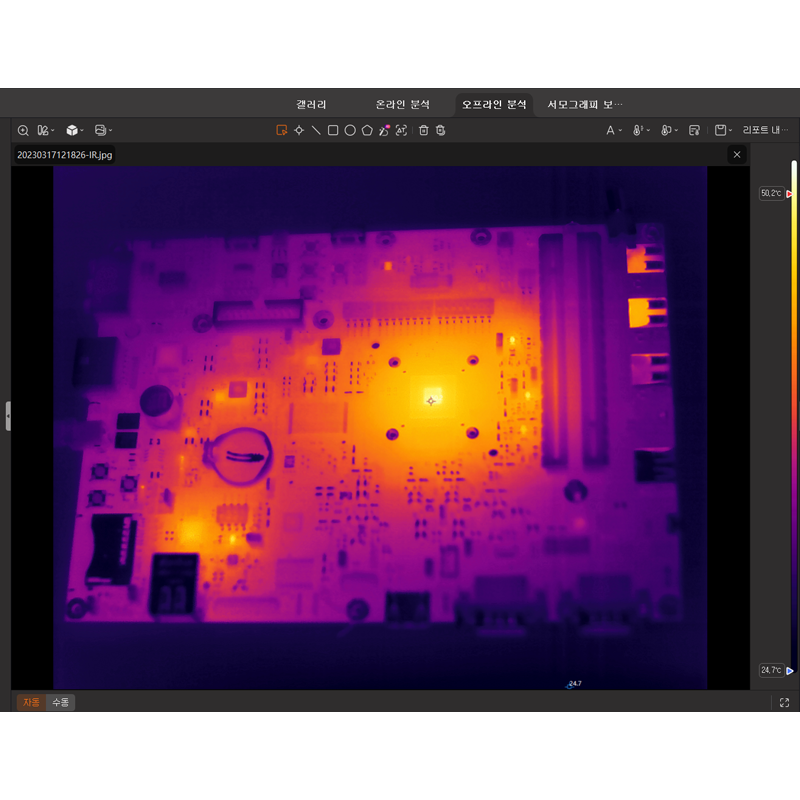Select the polygon measurement tool
Screen dimensions: 800x800
pos(367,130)
